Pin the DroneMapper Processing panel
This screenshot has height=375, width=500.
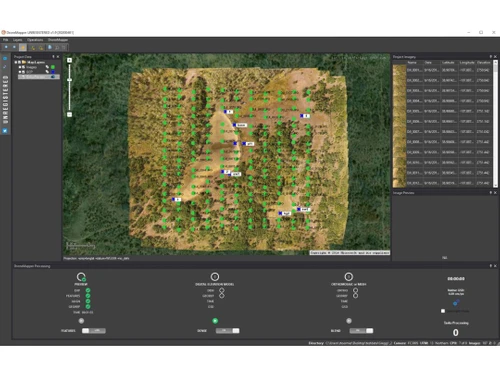click(x=491, y=266)
